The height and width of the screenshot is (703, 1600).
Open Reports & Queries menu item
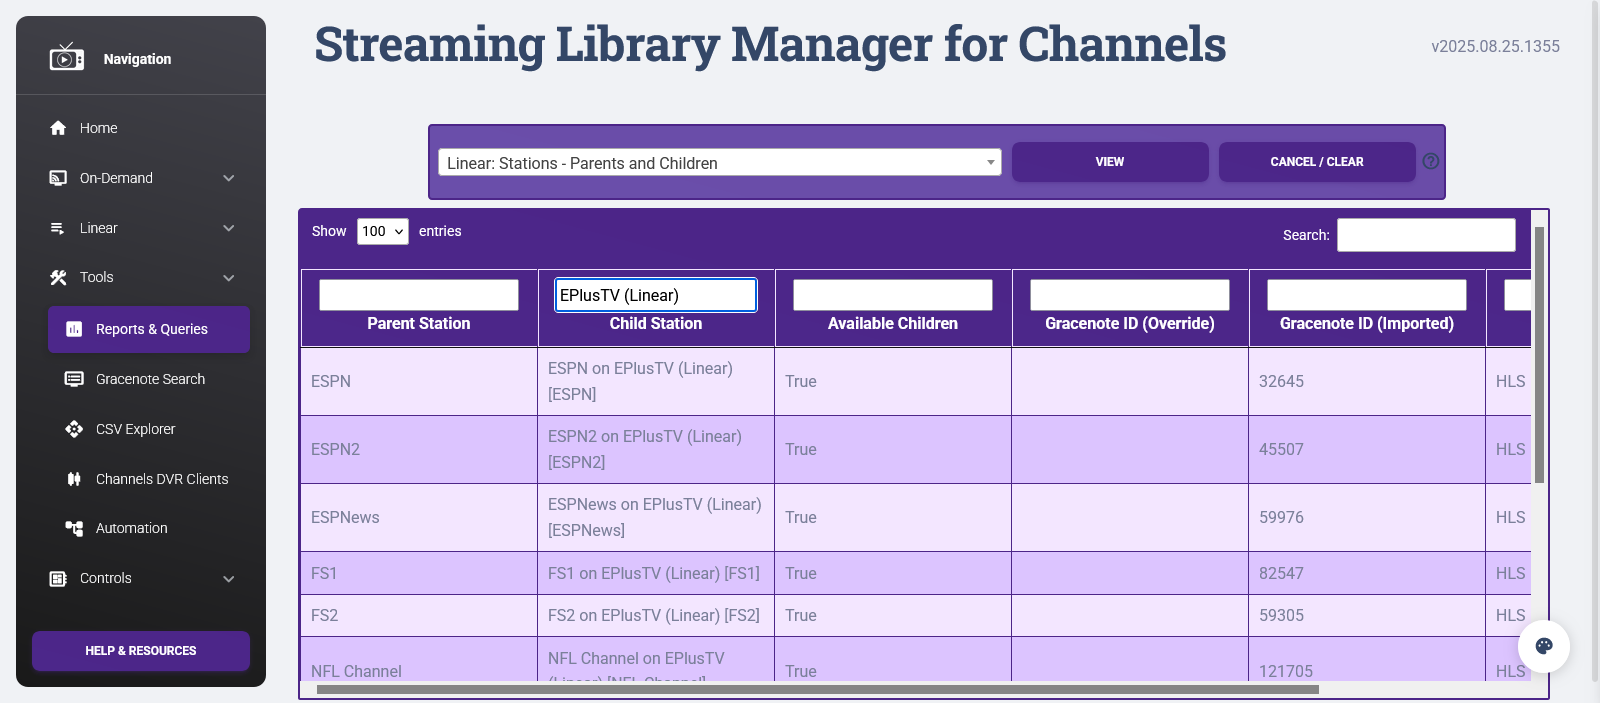[x=149, y=329]
